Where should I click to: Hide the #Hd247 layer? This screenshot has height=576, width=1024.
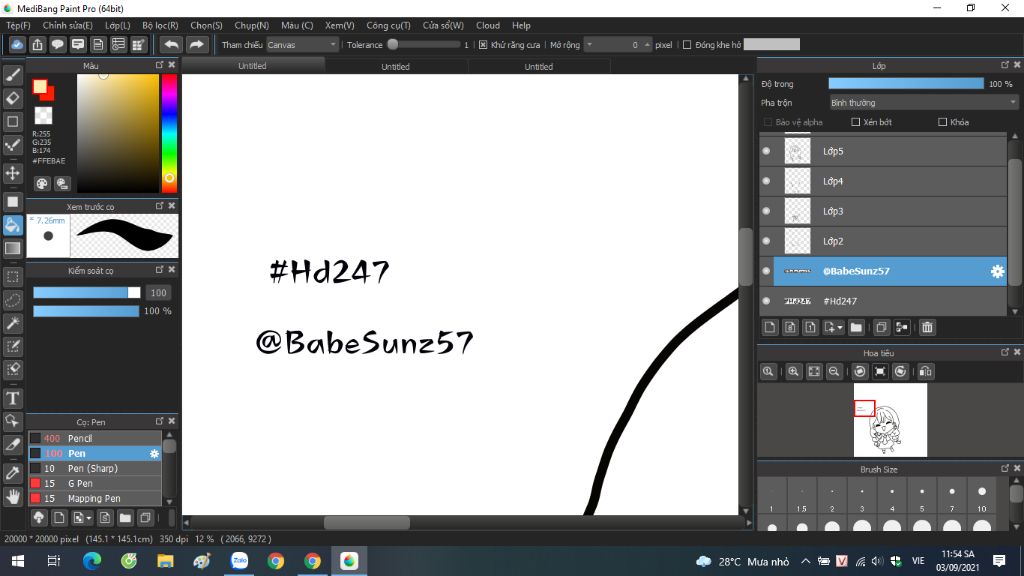point(767,301)
